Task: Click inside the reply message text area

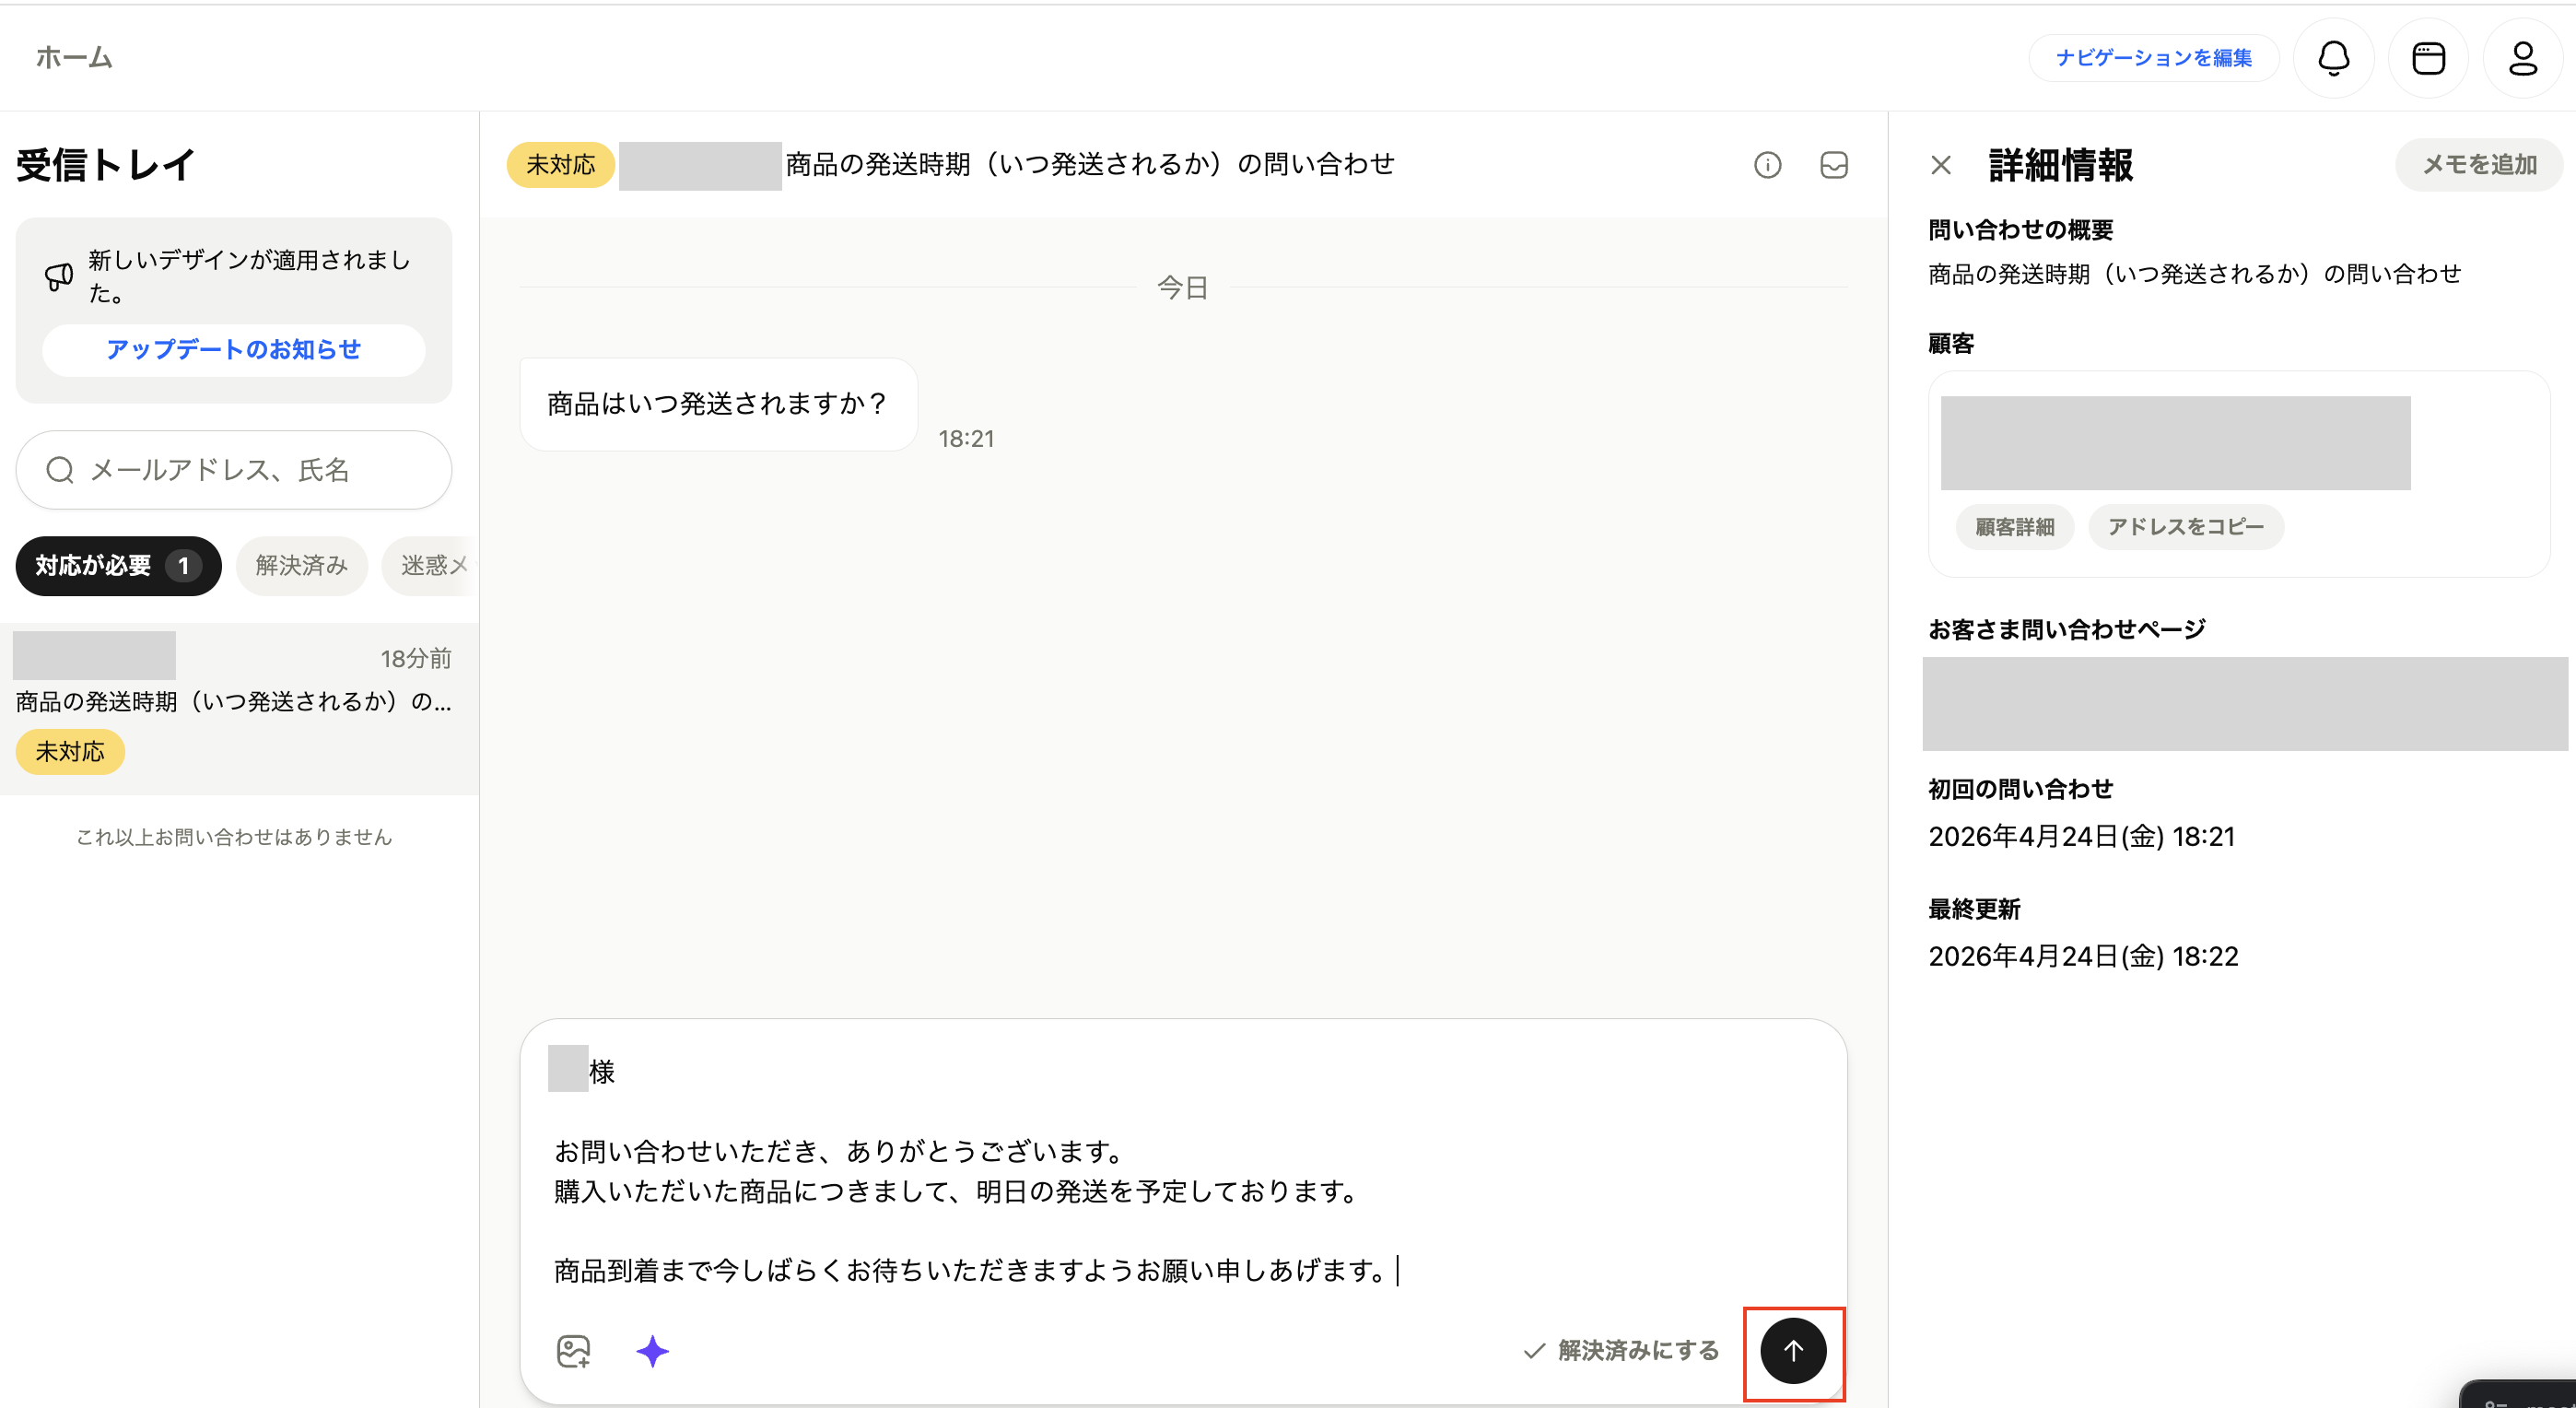Action: click(1182, 1170)
